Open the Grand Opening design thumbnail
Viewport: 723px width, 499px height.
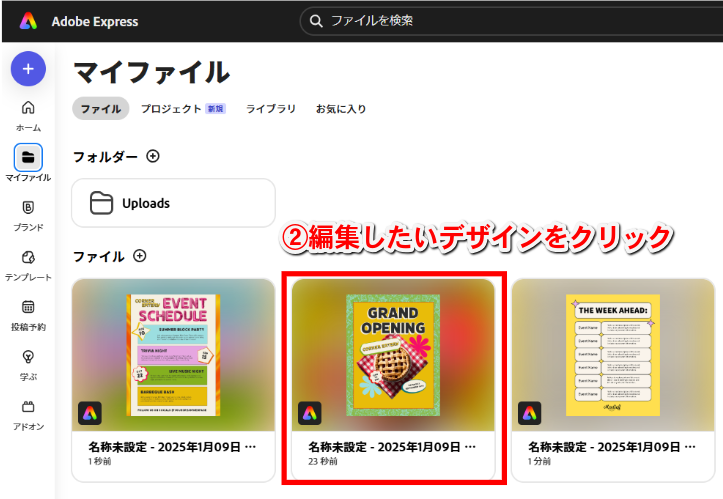(x=393, y=355)
